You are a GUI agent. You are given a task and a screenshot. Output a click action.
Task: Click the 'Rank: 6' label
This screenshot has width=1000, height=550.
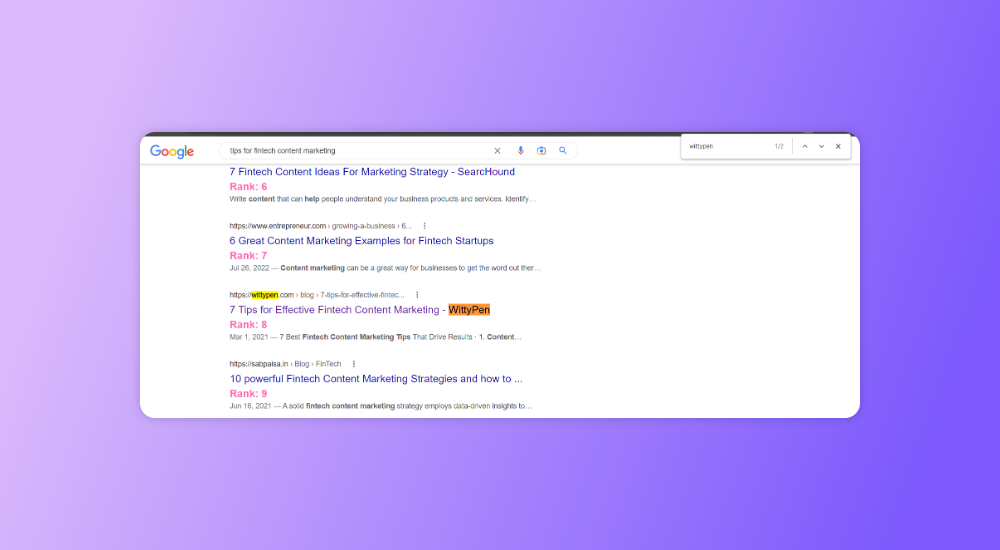[248, 186]
